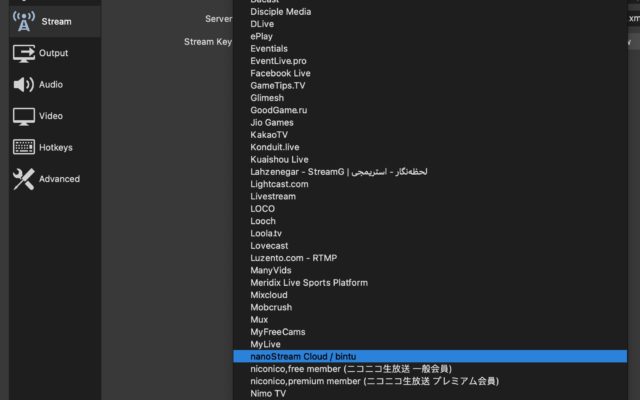
Task: Open Advanced settings tools icon
Action: point(24,179)
